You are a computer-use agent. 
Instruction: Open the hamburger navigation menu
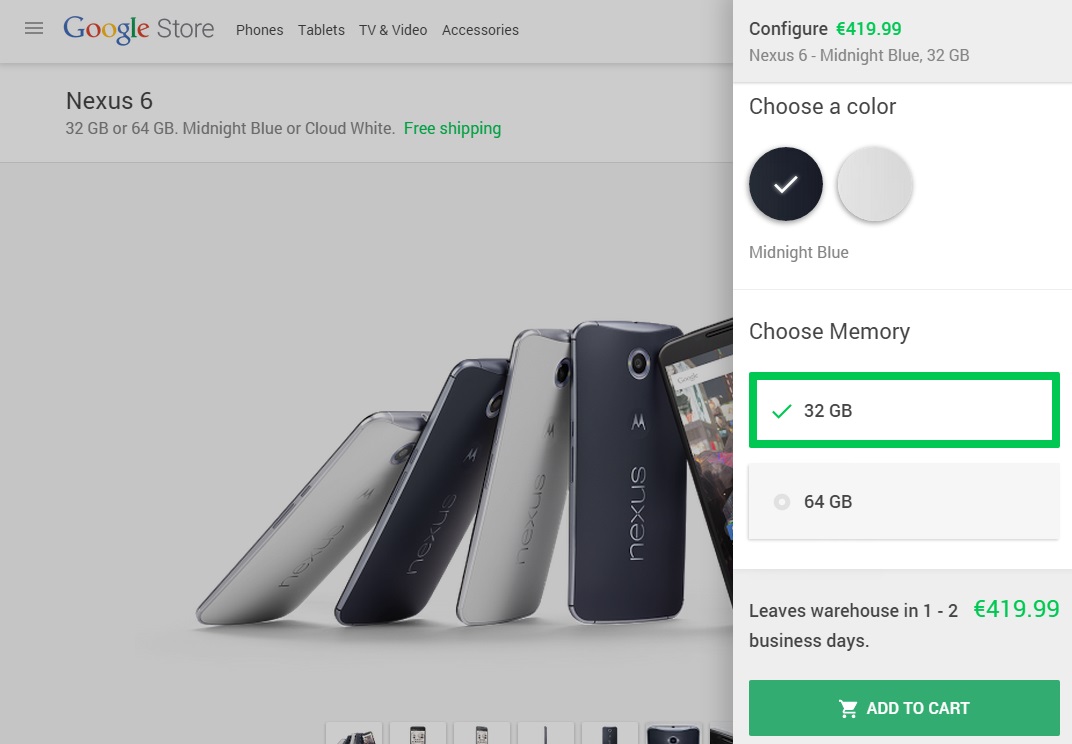(x=34, y=28)
